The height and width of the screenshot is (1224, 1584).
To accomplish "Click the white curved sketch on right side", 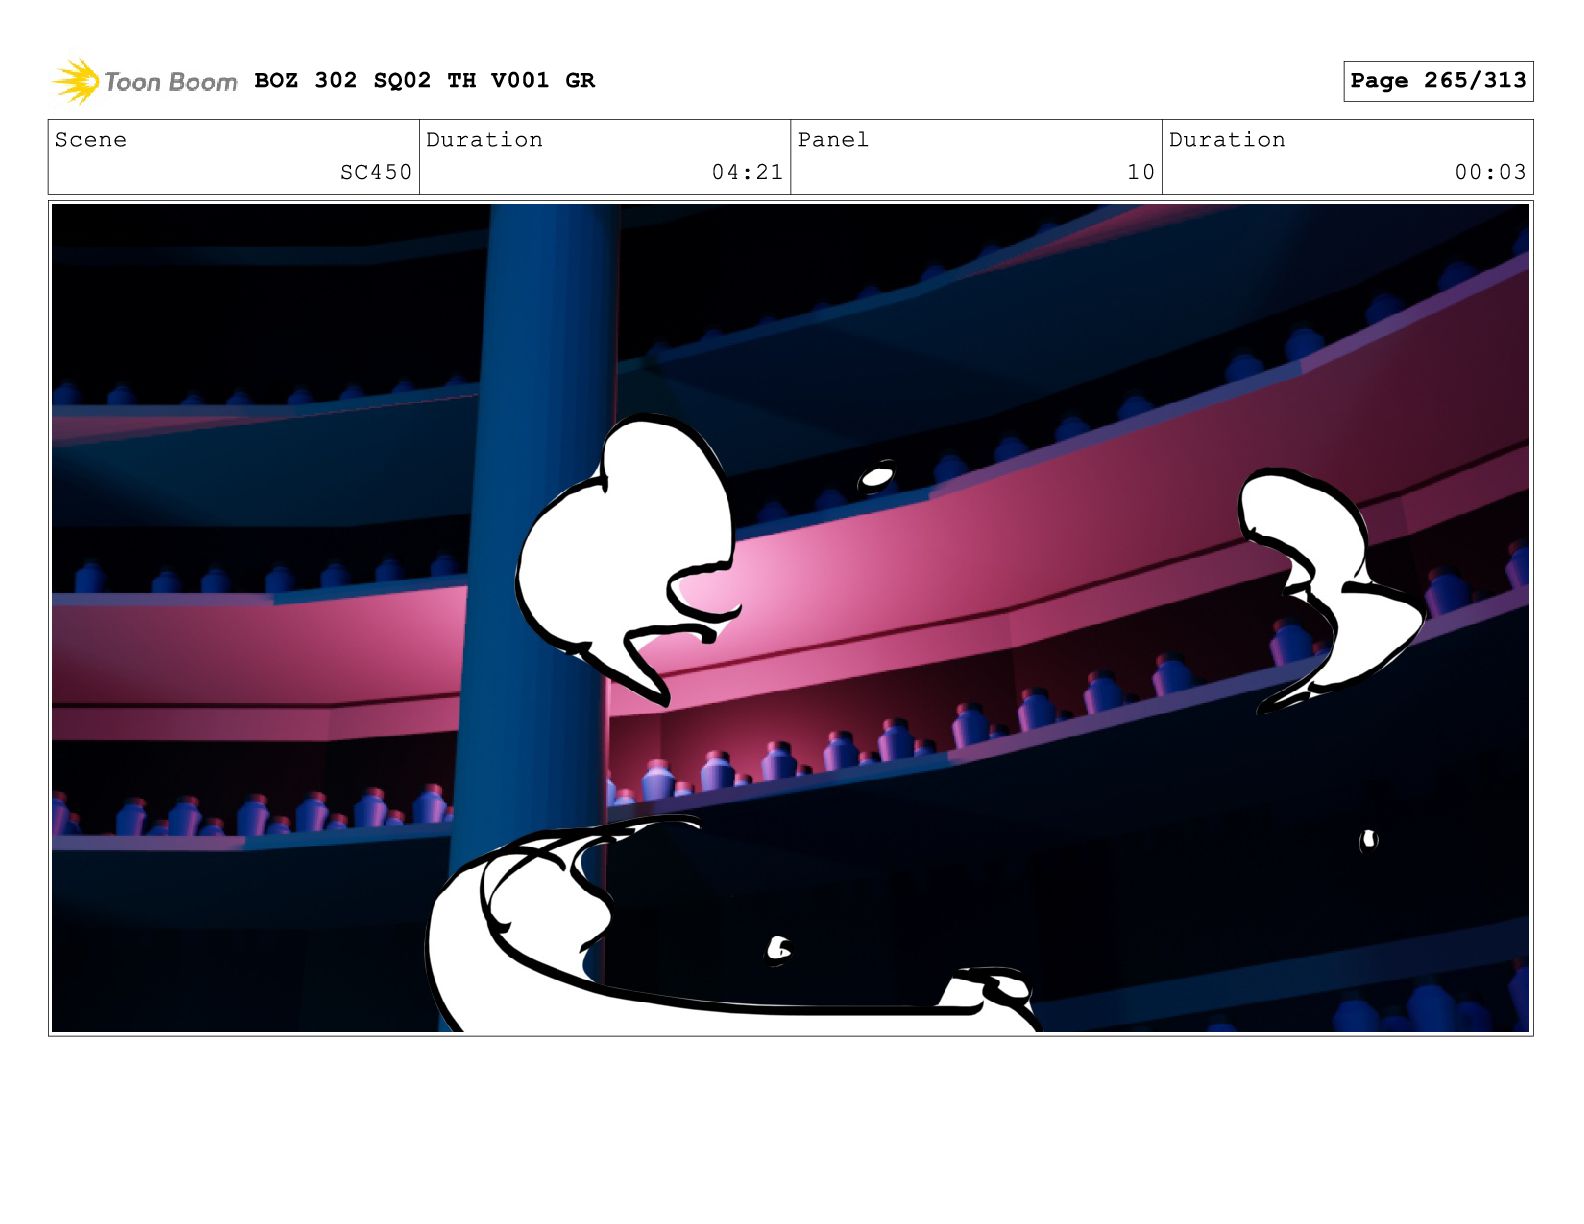I will [x=1320, y=580].
